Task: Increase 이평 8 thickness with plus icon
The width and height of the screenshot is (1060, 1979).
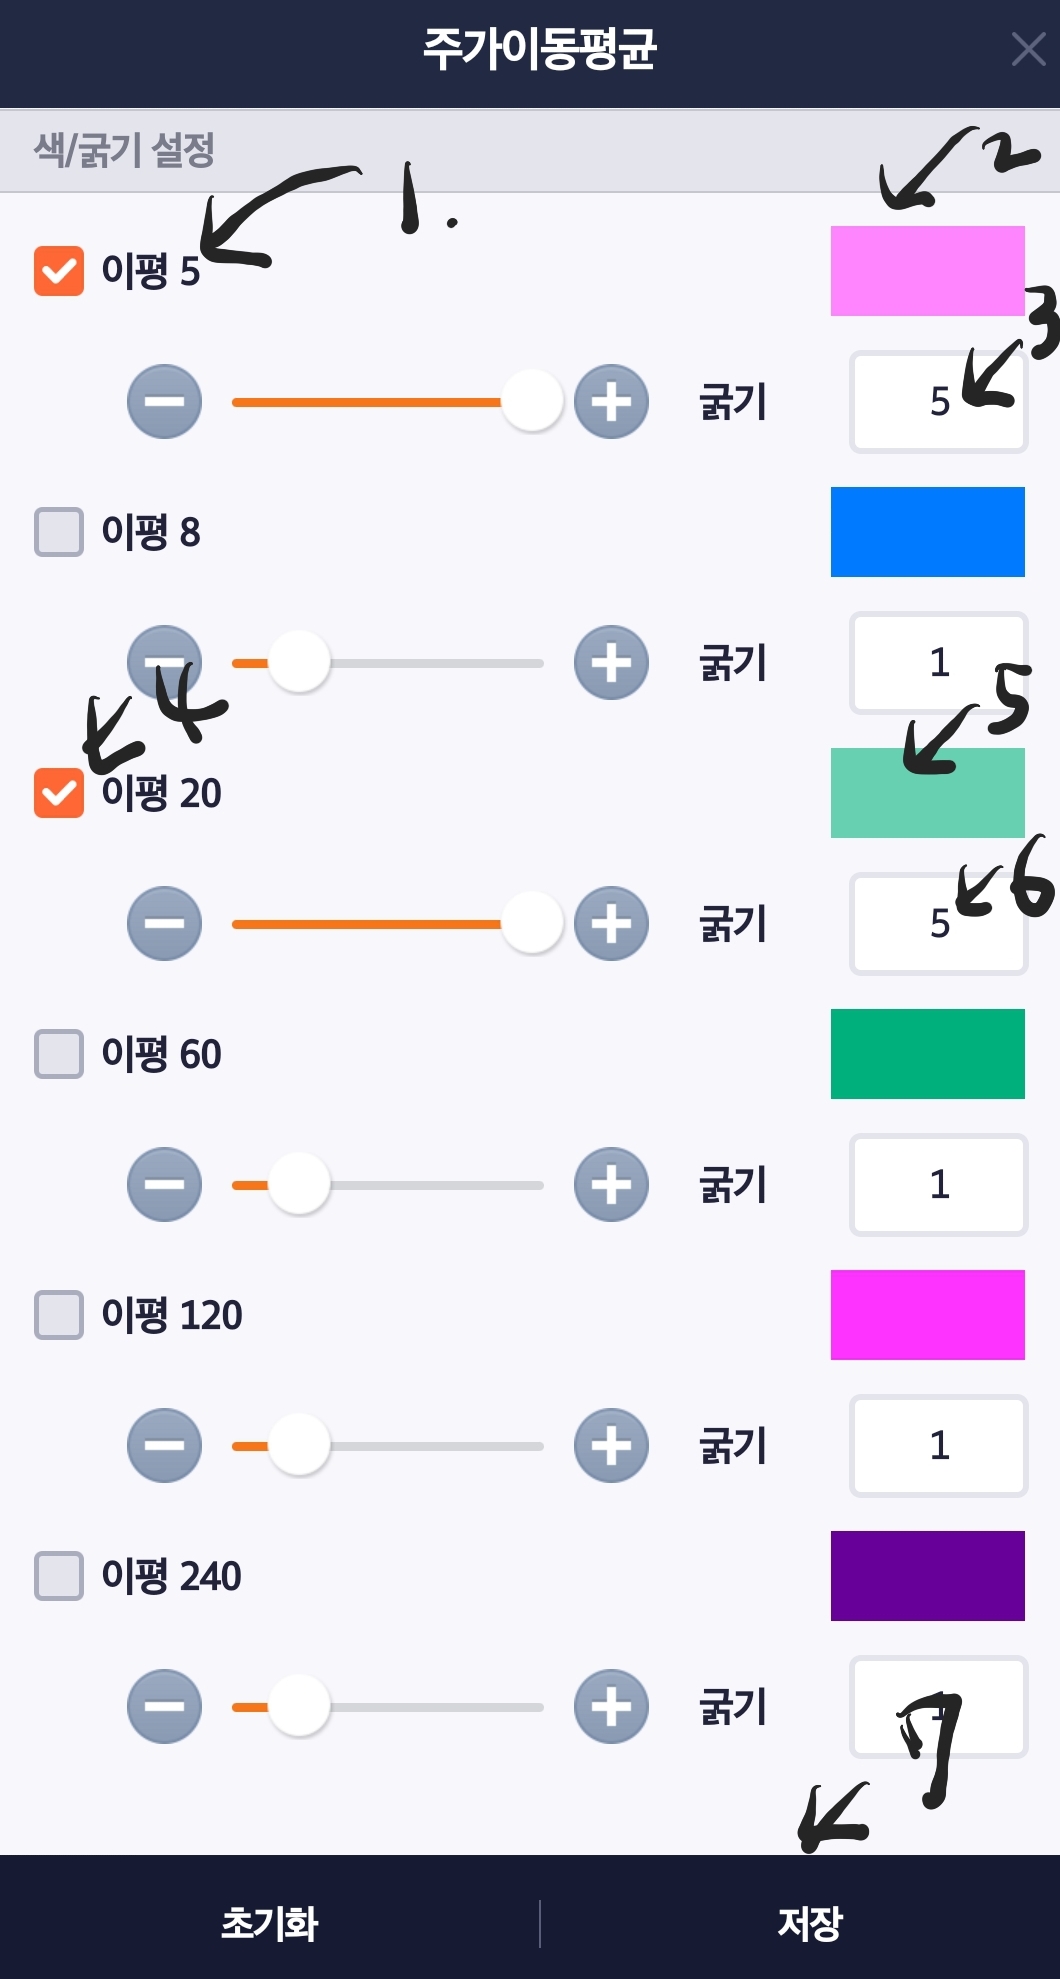Action: click(610, 661)
